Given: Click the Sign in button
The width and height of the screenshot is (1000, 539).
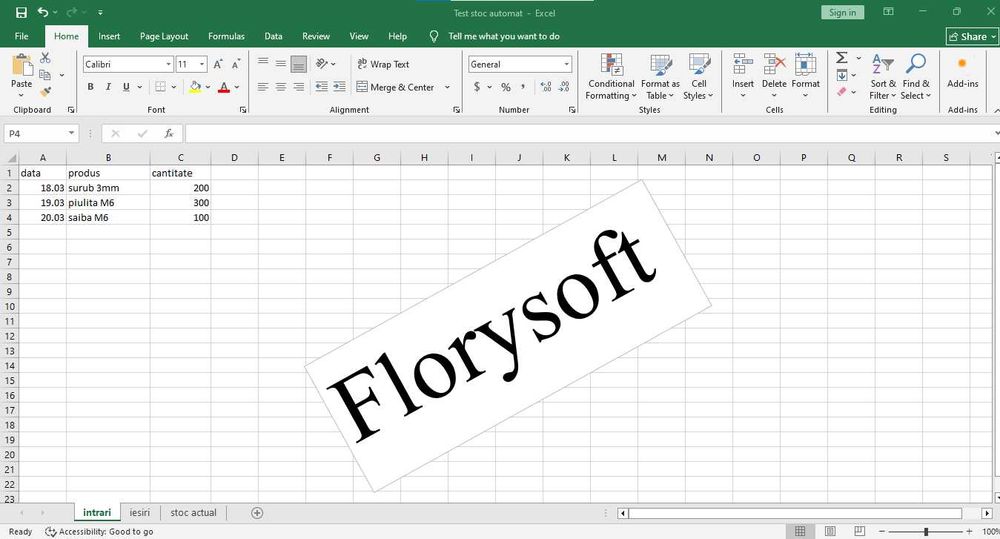Looking at the screenshot, I should [x=842, y=13].
